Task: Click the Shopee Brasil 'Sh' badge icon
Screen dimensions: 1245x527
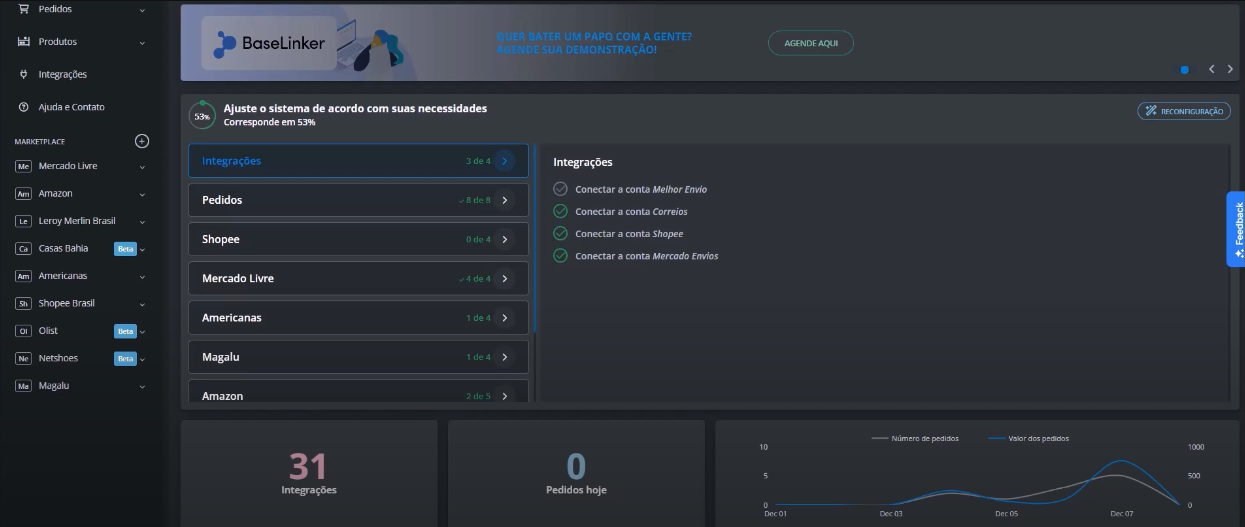Action: coord(24,303)
